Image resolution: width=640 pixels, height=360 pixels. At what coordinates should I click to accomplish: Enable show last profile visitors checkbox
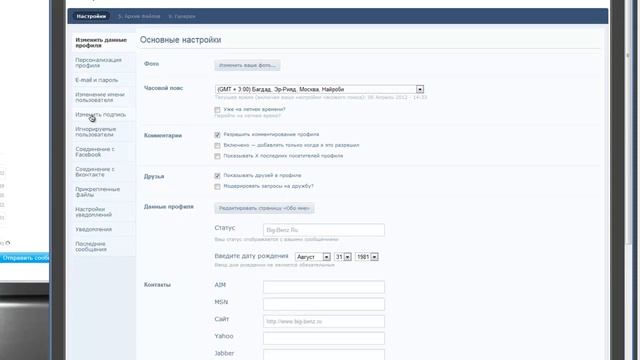click(x=217, y=156)
